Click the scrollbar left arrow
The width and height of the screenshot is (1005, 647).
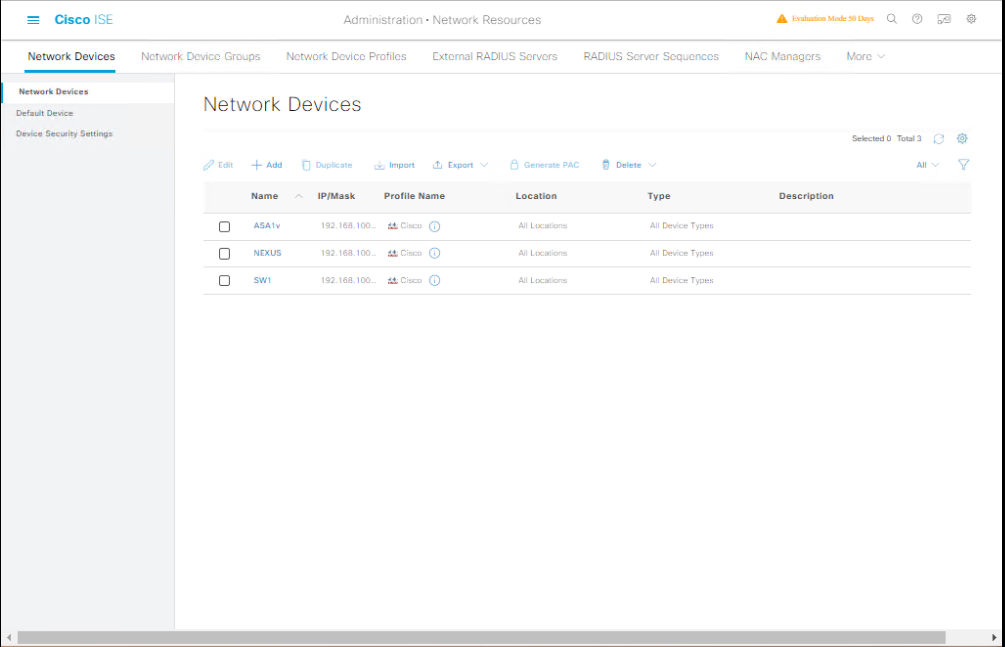coord(9,637)
